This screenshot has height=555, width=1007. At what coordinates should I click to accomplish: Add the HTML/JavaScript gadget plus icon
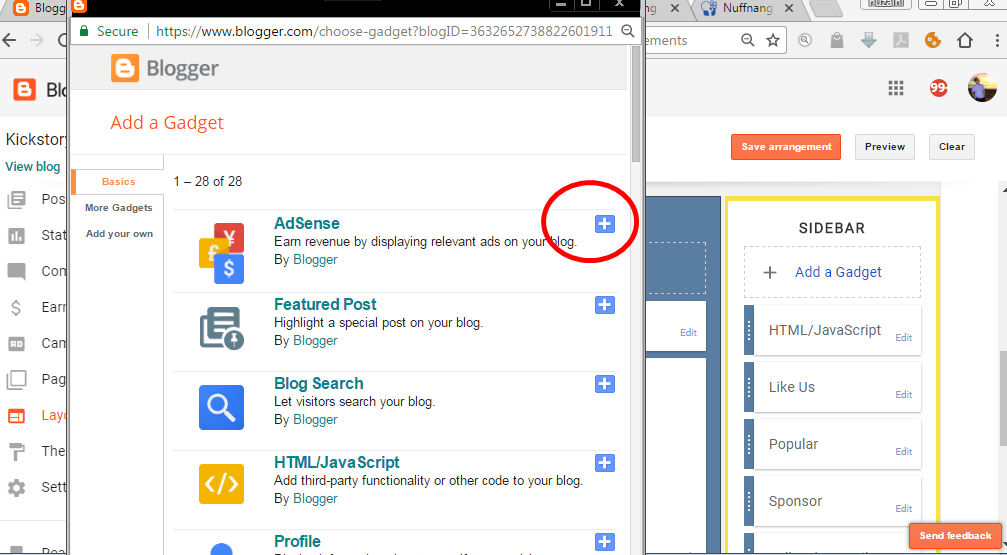coord(604,462)
